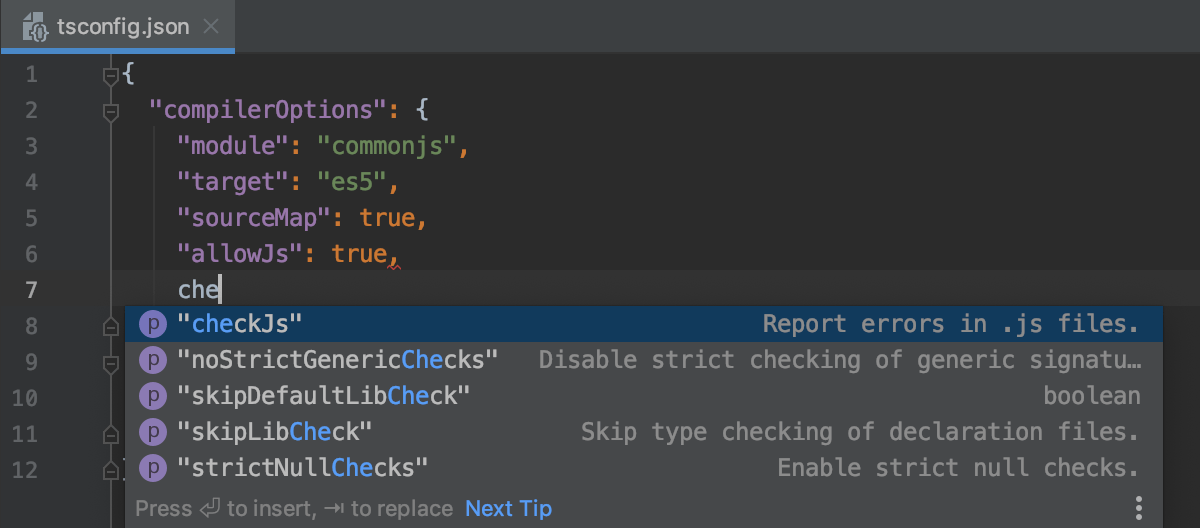Viewport: 1200px width, 528px height.
Task: Click the "es5" value
Action: pos(352,182)
